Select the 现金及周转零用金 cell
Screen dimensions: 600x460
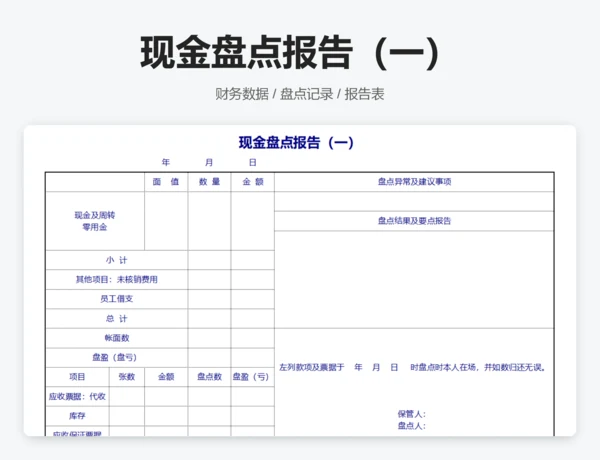pos(95,221)
